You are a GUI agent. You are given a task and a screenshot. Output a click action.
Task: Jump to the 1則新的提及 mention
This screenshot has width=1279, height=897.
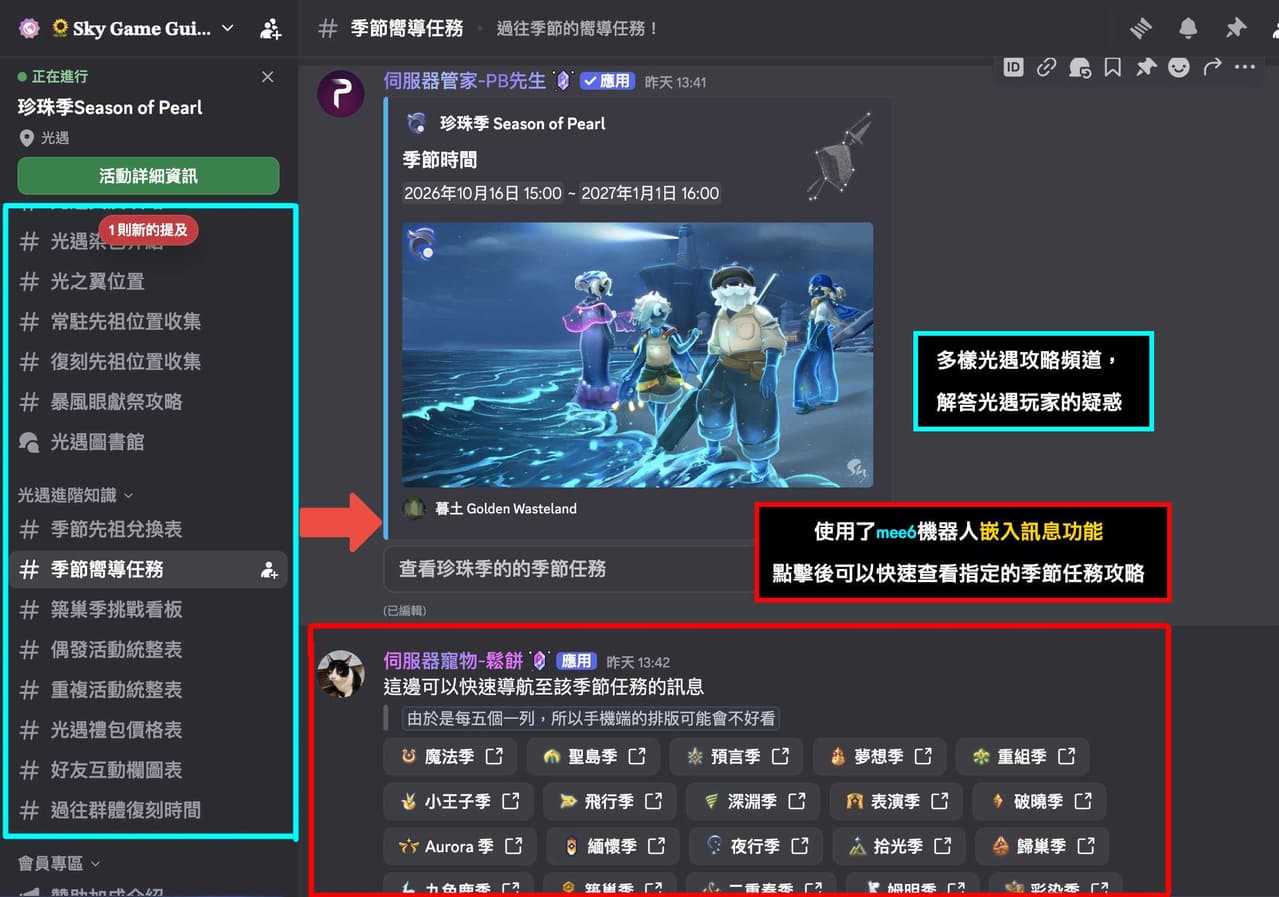148,230
